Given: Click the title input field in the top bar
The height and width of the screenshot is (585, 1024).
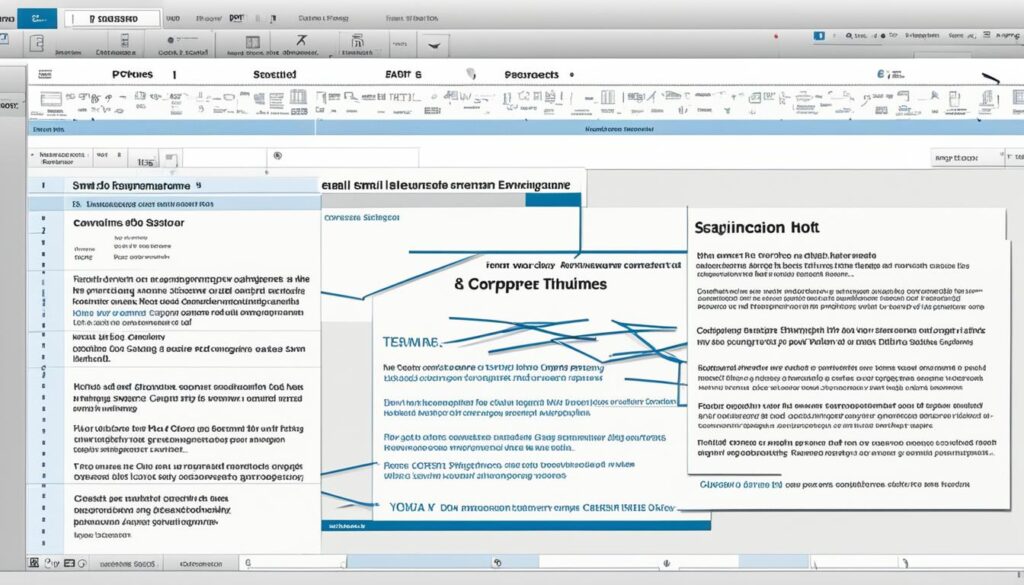Looking at the screenshot, I should click(x=111, y=18).
